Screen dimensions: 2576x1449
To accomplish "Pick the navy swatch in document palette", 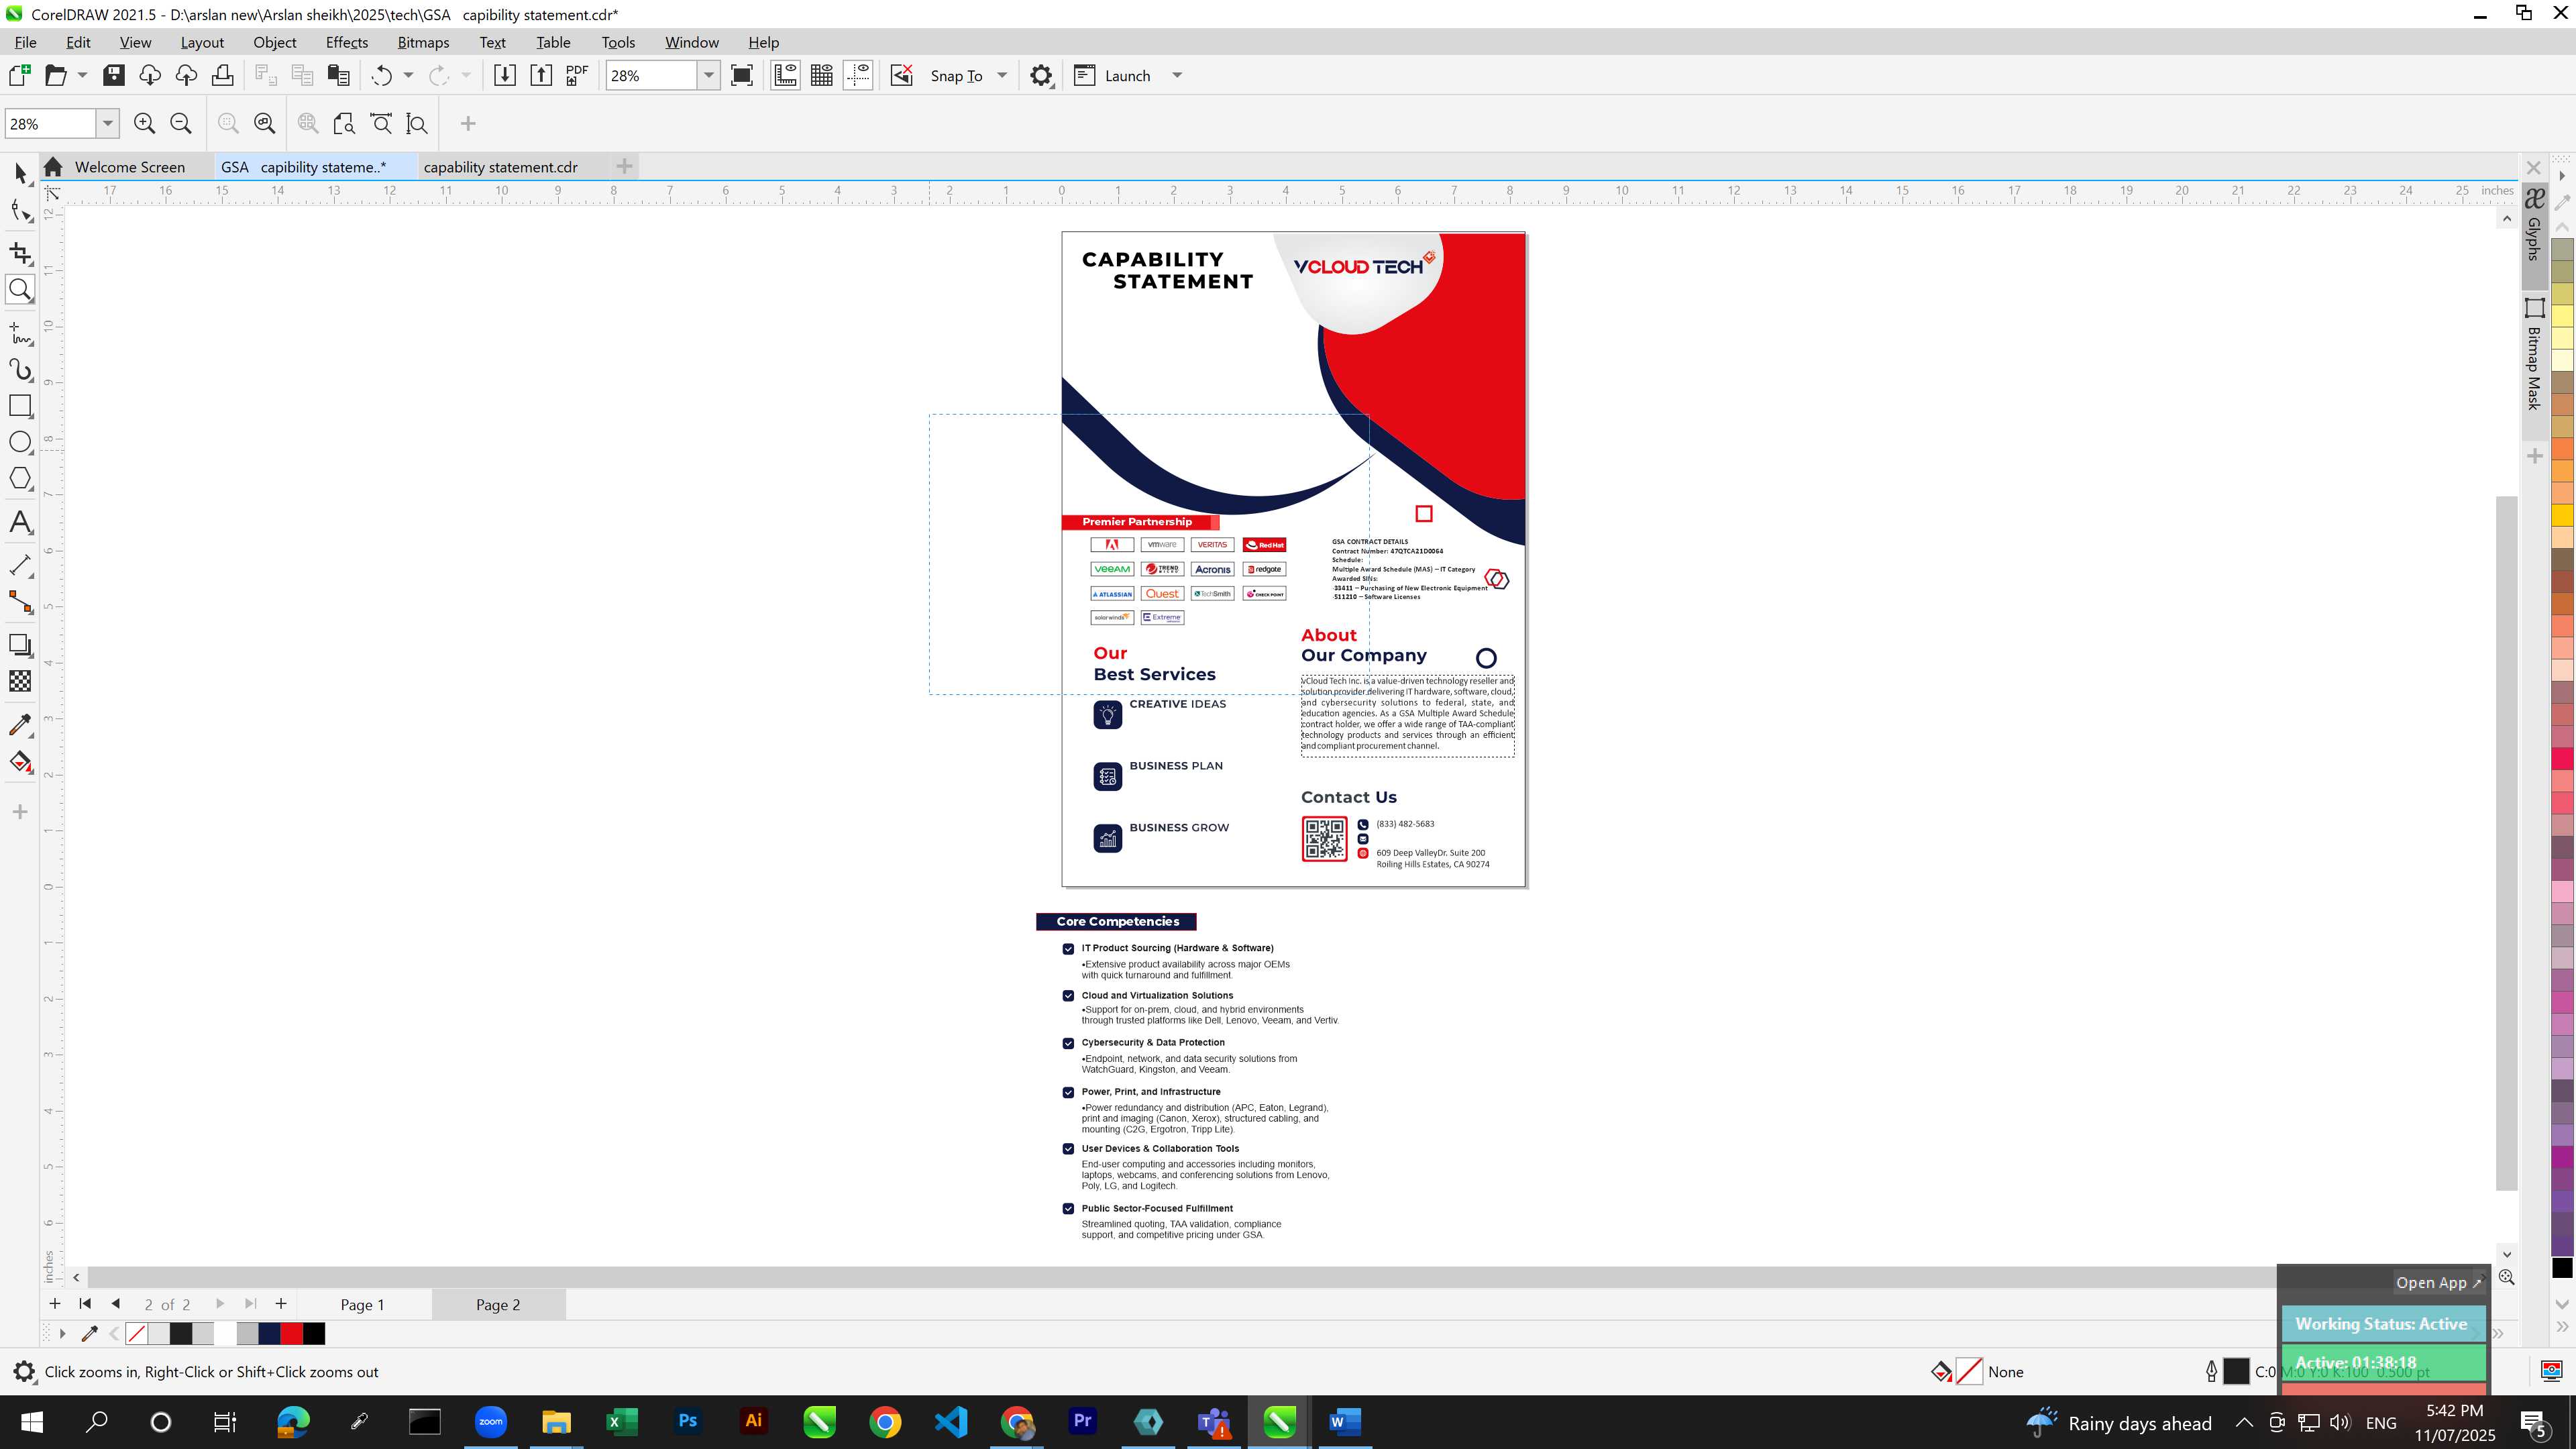I will click(x=269, y=1334).
